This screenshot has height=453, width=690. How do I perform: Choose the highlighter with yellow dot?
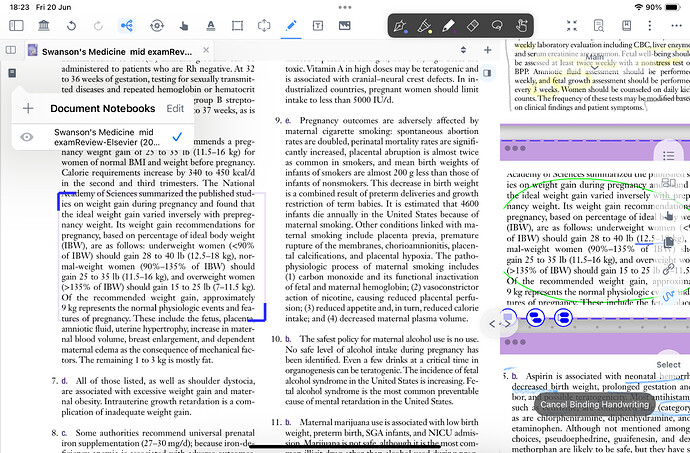pos(424,26)
